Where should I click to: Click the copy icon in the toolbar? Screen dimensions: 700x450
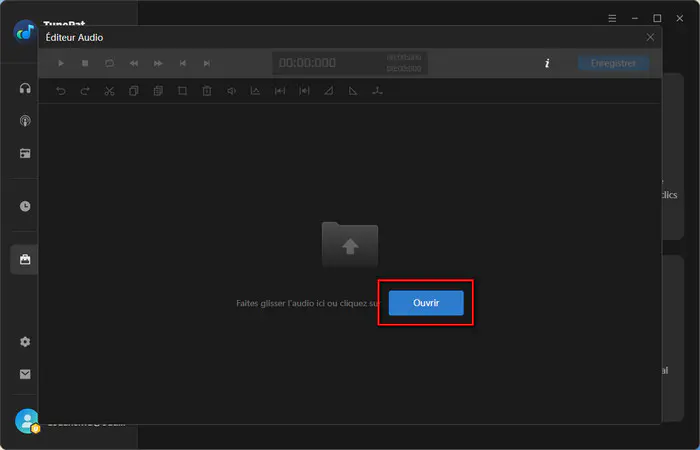pyautogui.click(x=133, y=91)
